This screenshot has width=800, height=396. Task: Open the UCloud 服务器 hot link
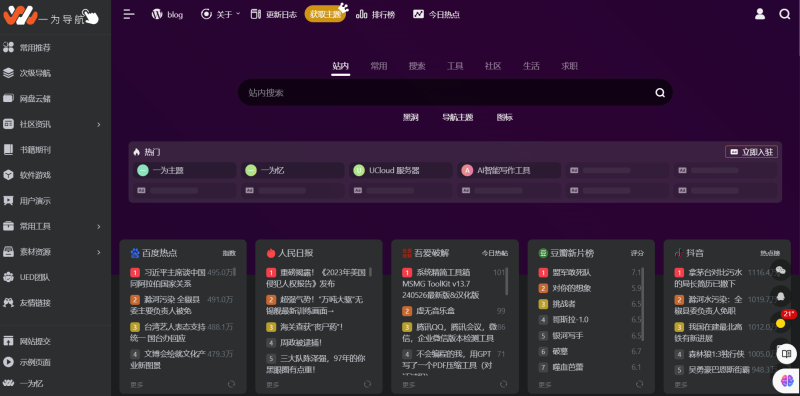point(401,170)
